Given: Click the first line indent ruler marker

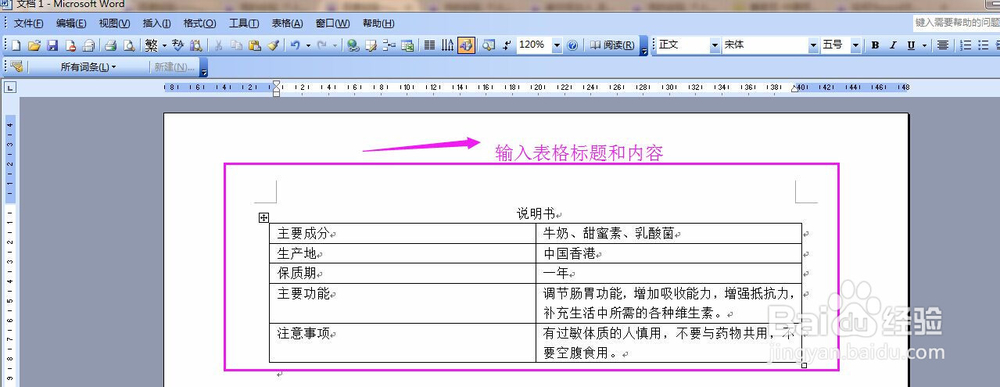Looking at the screenshot, I should click(x=276, y=84).
